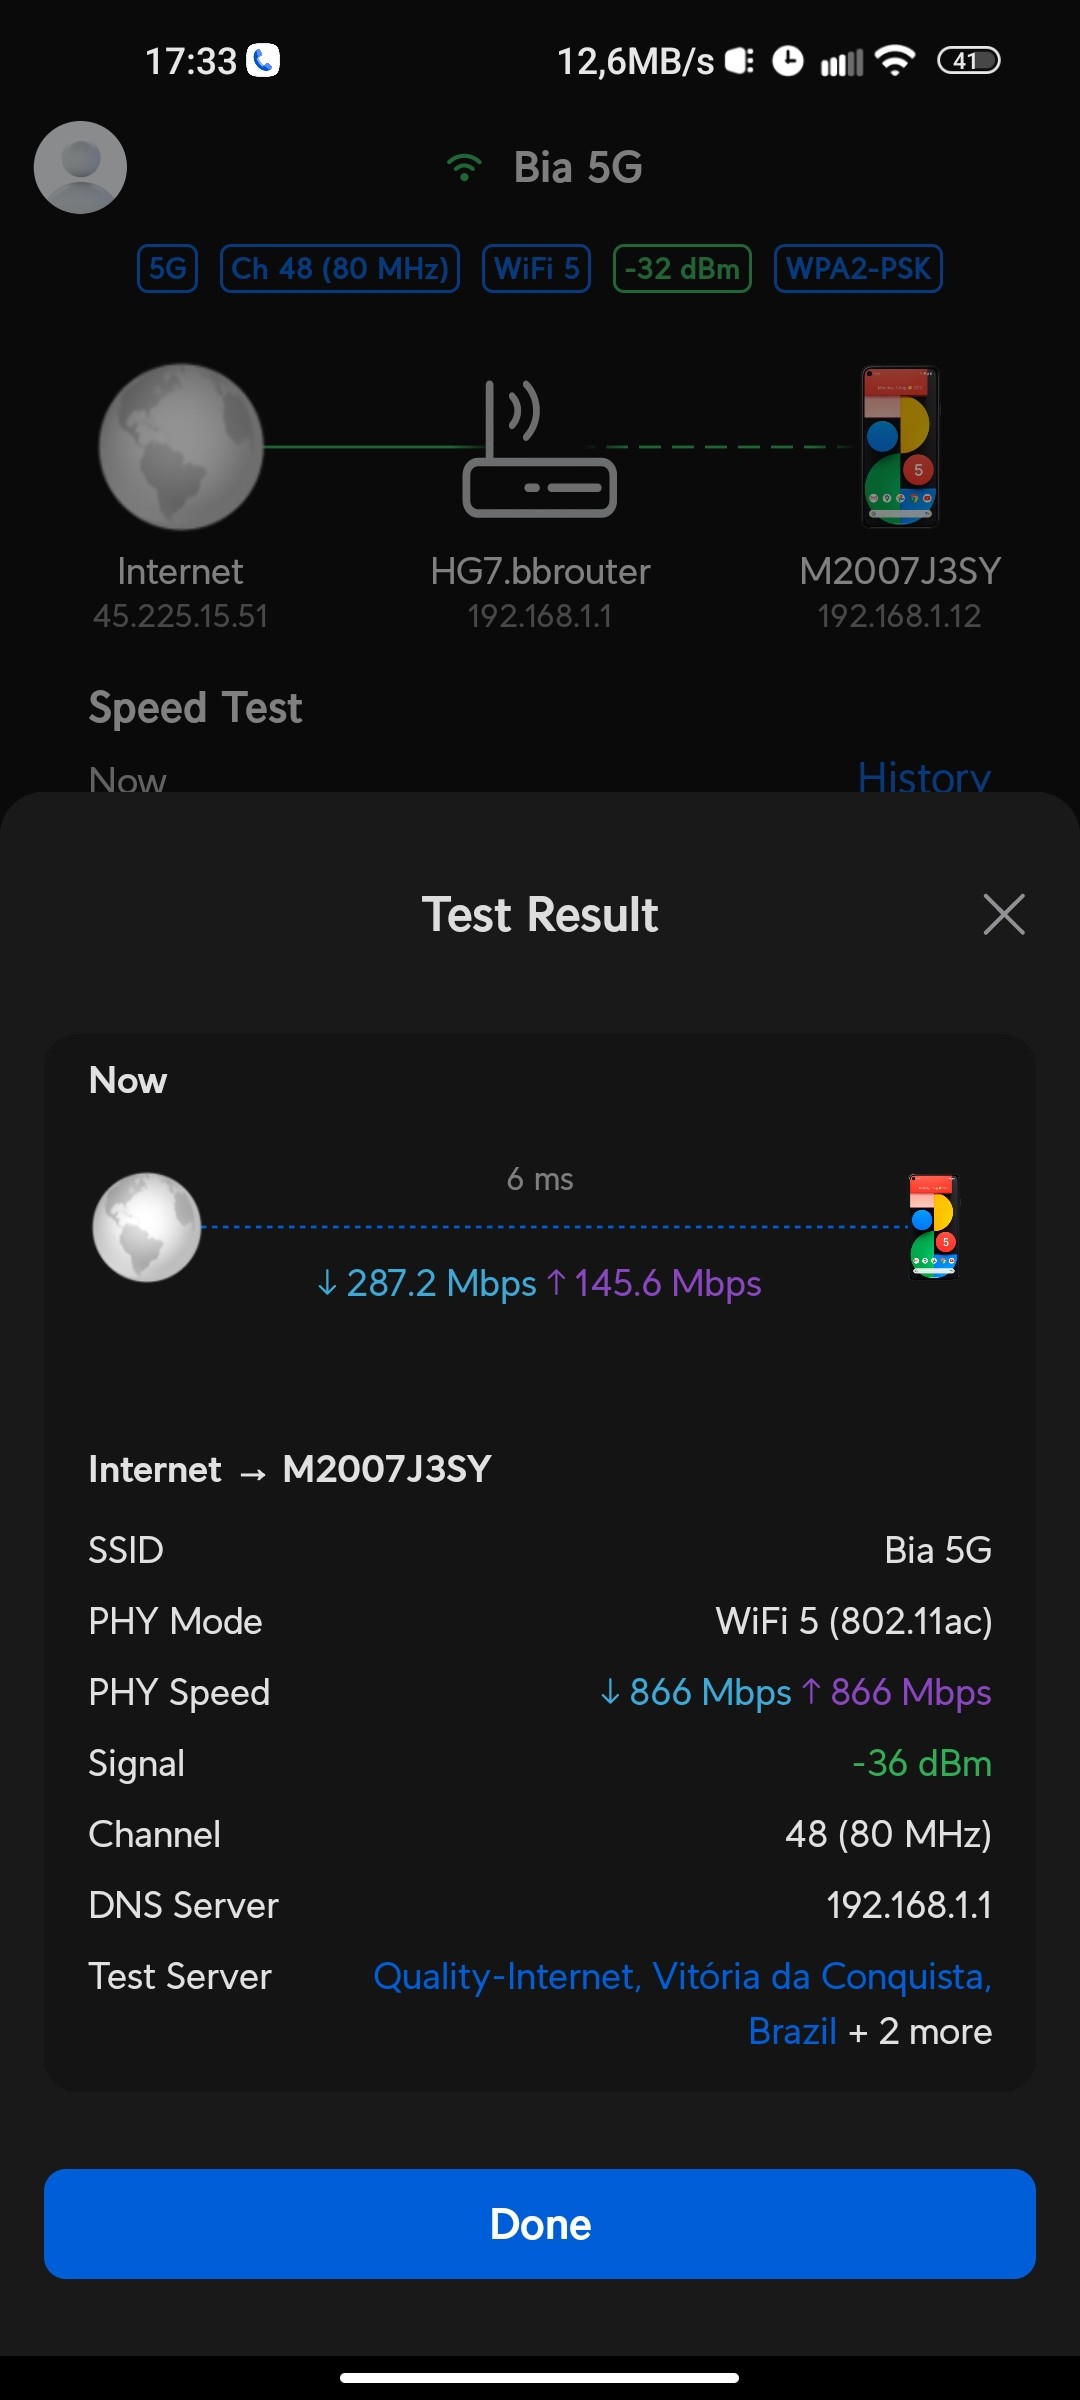The image size is (1080, 2400).
Task: Tap the Ch 48 (80 MHz) badge
Action: [x=340, y=268]
